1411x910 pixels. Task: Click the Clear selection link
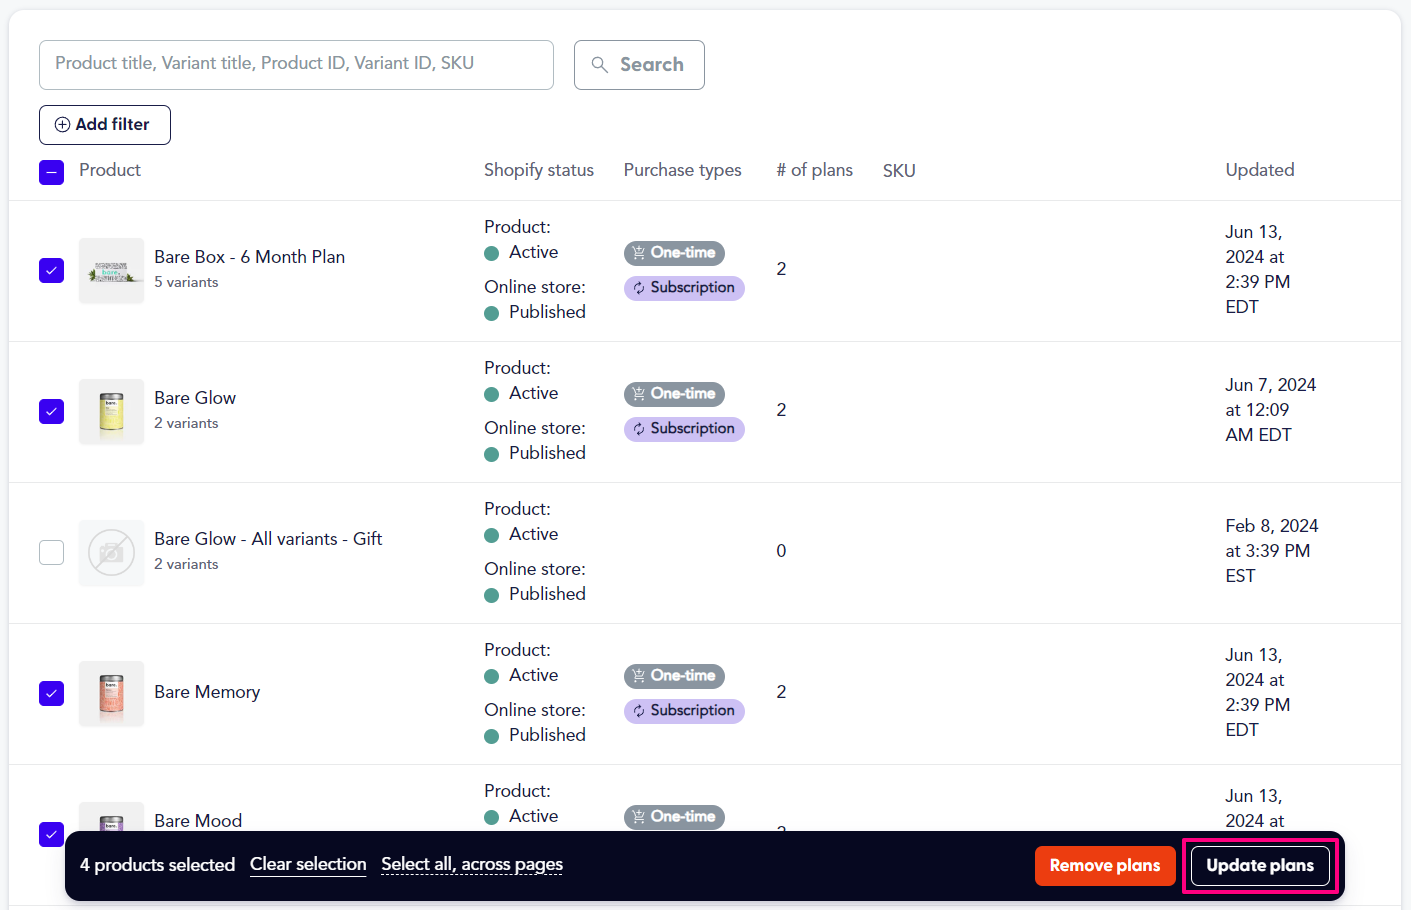coord(308,865)
